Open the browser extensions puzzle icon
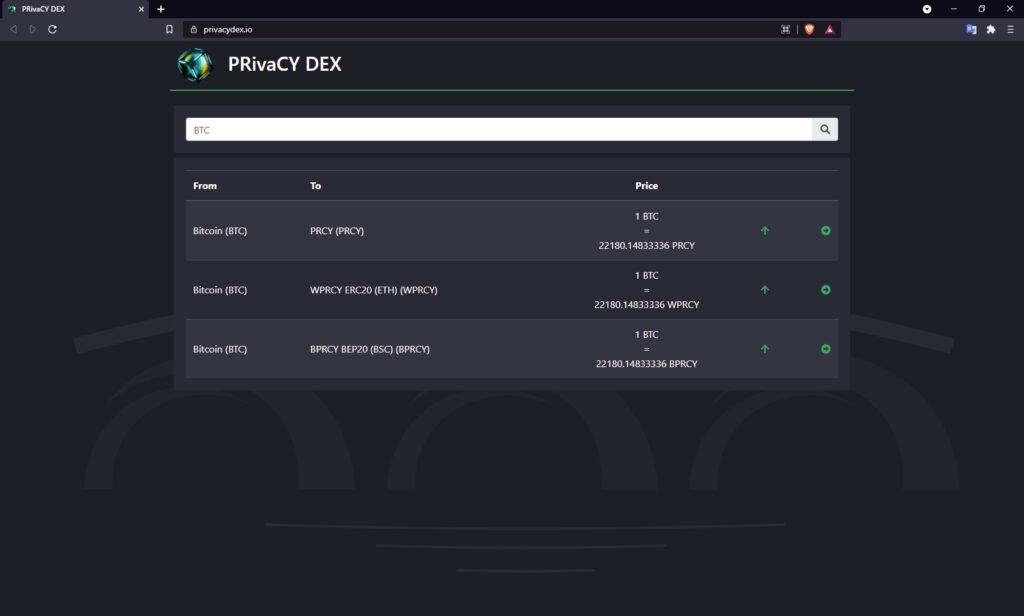The width and height of the screenshot is (1024, 616). [991, 29]
